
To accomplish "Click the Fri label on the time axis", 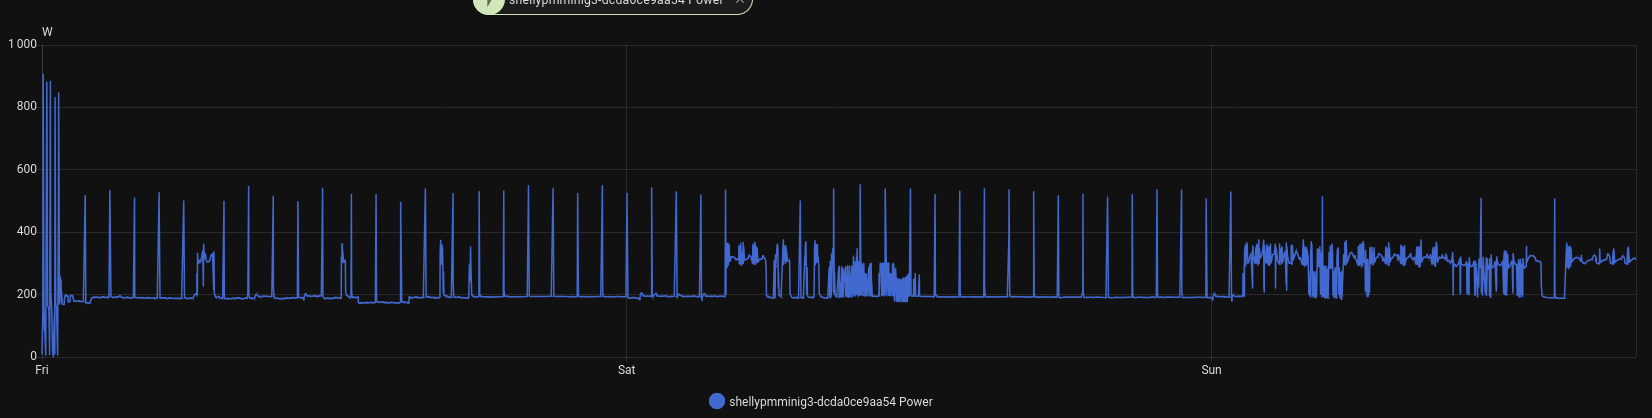I will pos(42,370).
